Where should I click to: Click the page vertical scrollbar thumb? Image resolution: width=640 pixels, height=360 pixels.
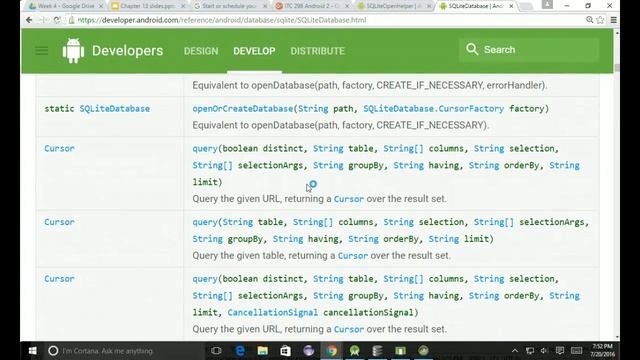pyautogui.click(x=617, y=68)
